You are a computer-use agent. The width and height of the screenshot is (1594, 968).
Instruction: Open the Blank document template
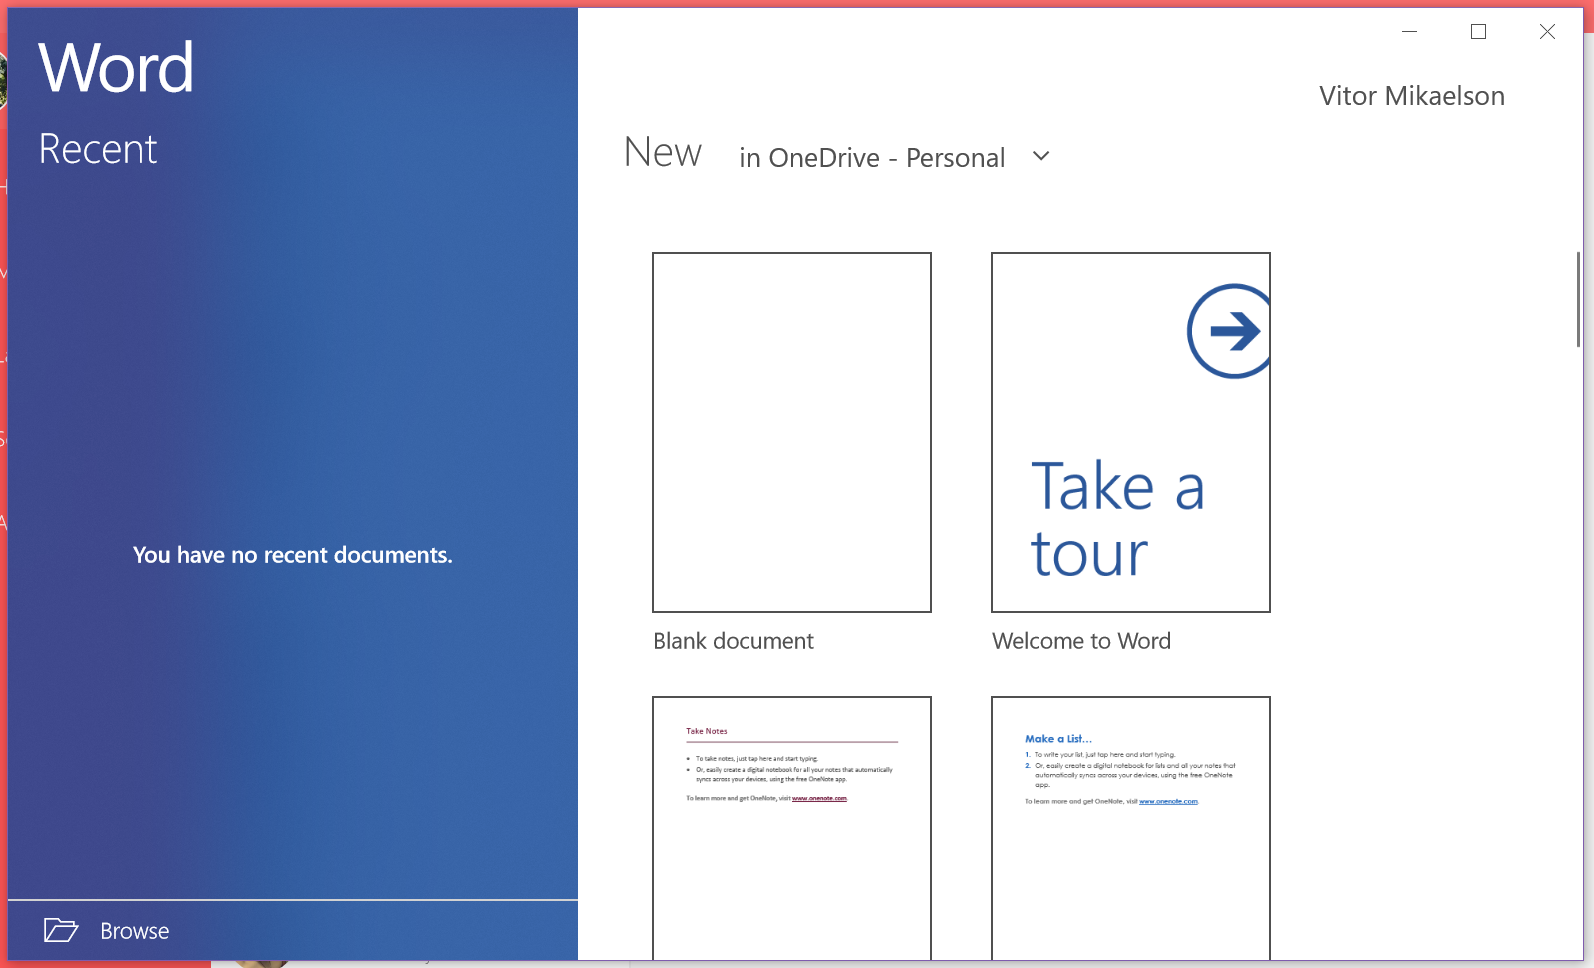pyautogui.click(x=792, y=432)
